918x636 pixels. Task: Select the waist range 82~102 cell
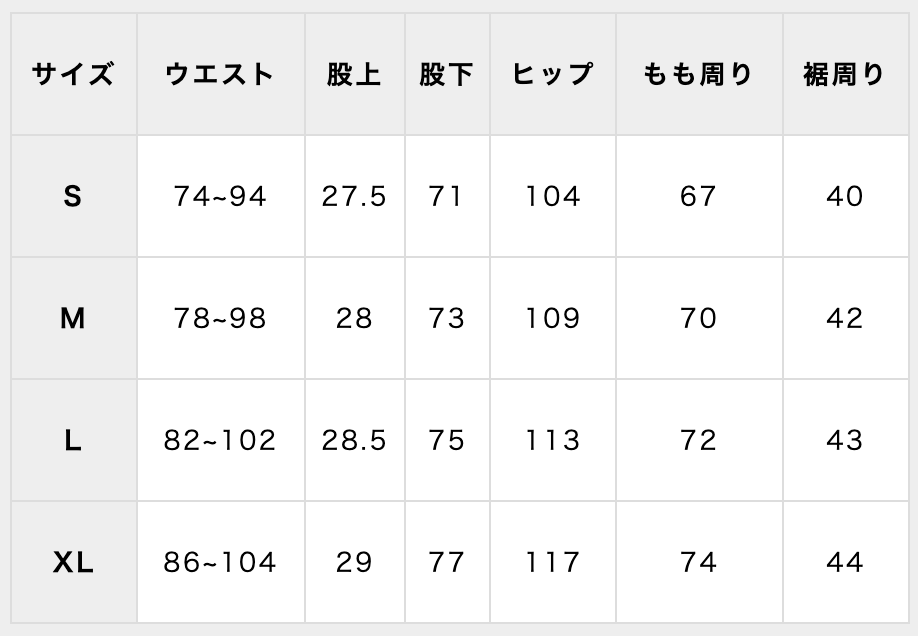click(220, 440)
